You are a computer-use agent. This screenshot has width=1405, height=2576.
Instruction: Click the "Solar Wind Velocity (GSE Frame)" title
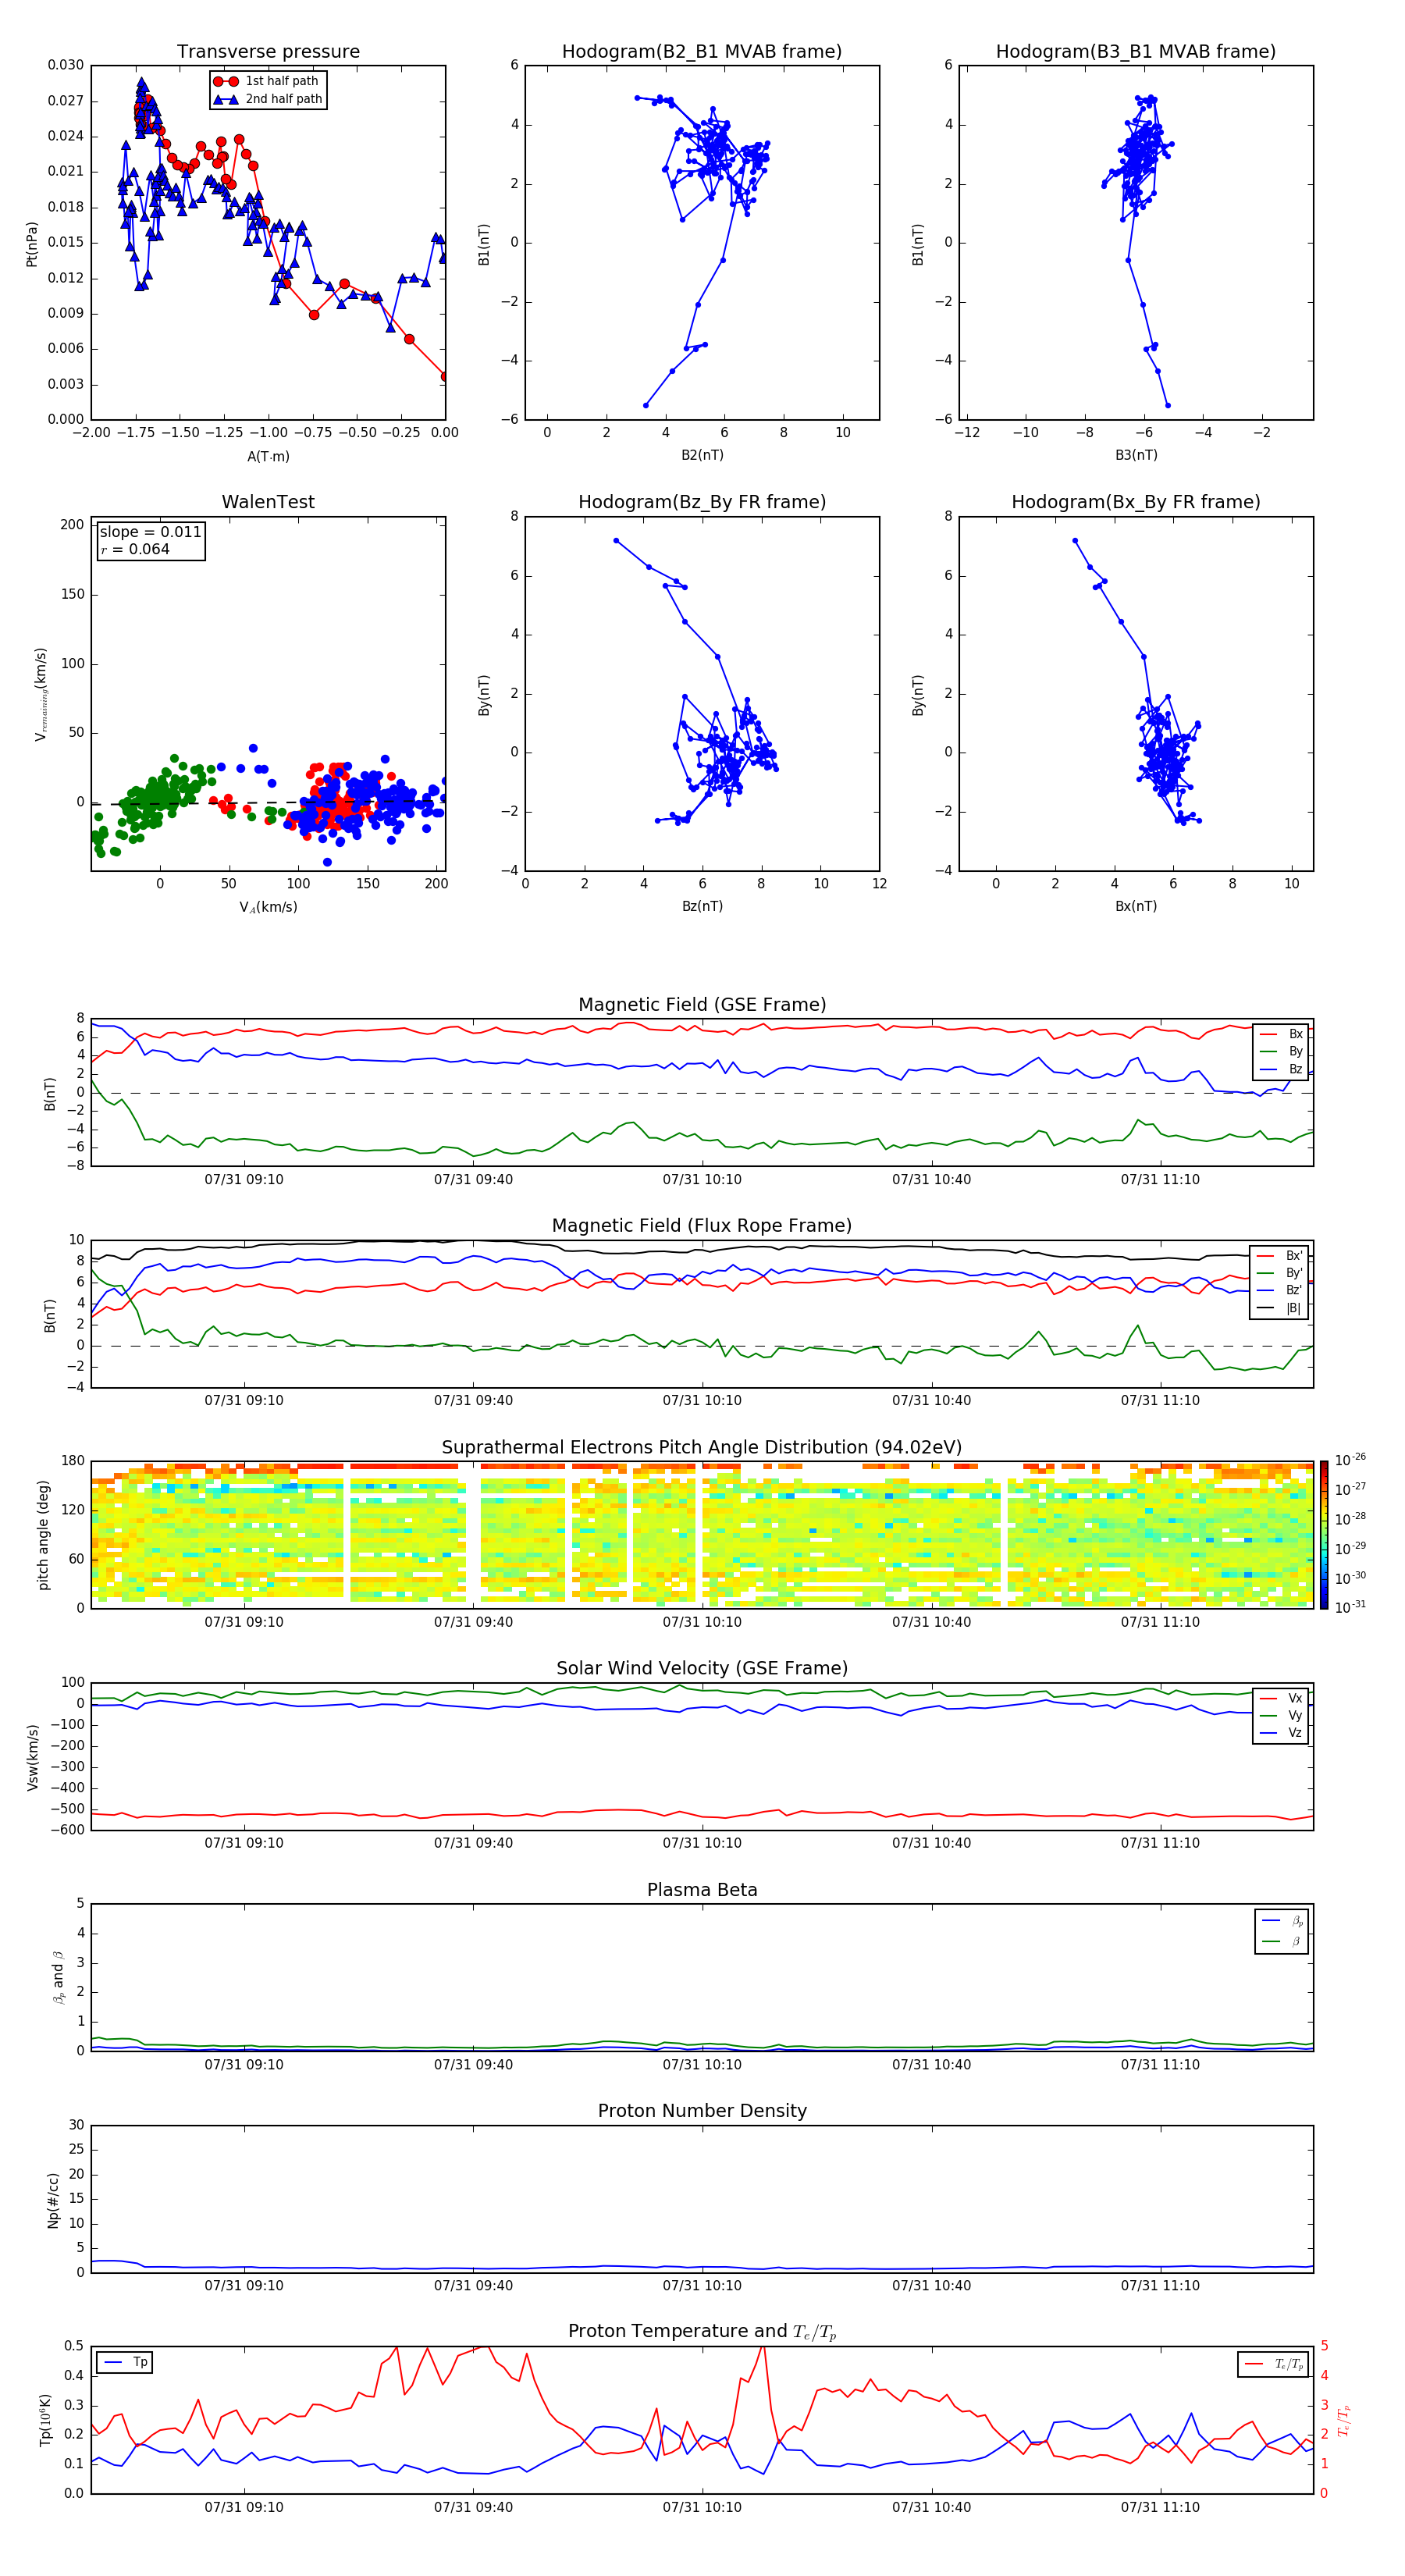(702, 1669)
